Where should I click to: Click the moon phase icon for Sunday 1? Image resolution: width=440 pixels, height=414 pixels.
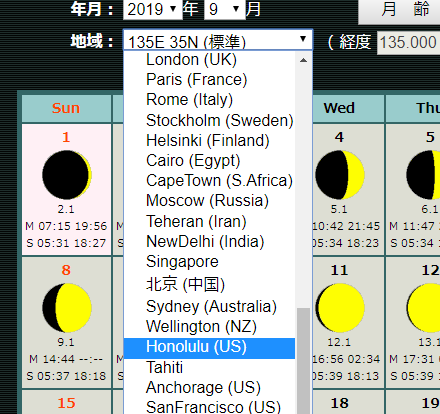pyautogui.click(x=67, y=175)
